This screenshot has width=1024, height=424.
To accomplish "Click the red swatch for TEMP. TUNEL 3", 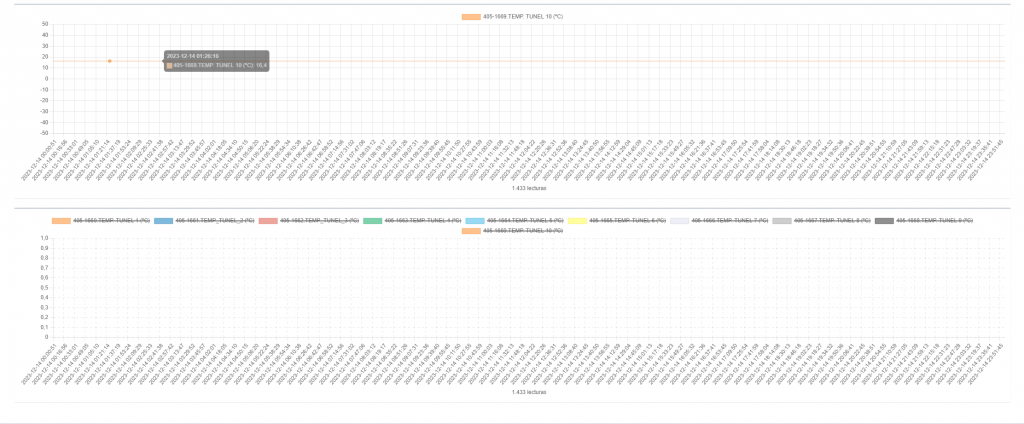I will (x=268, y=219).
